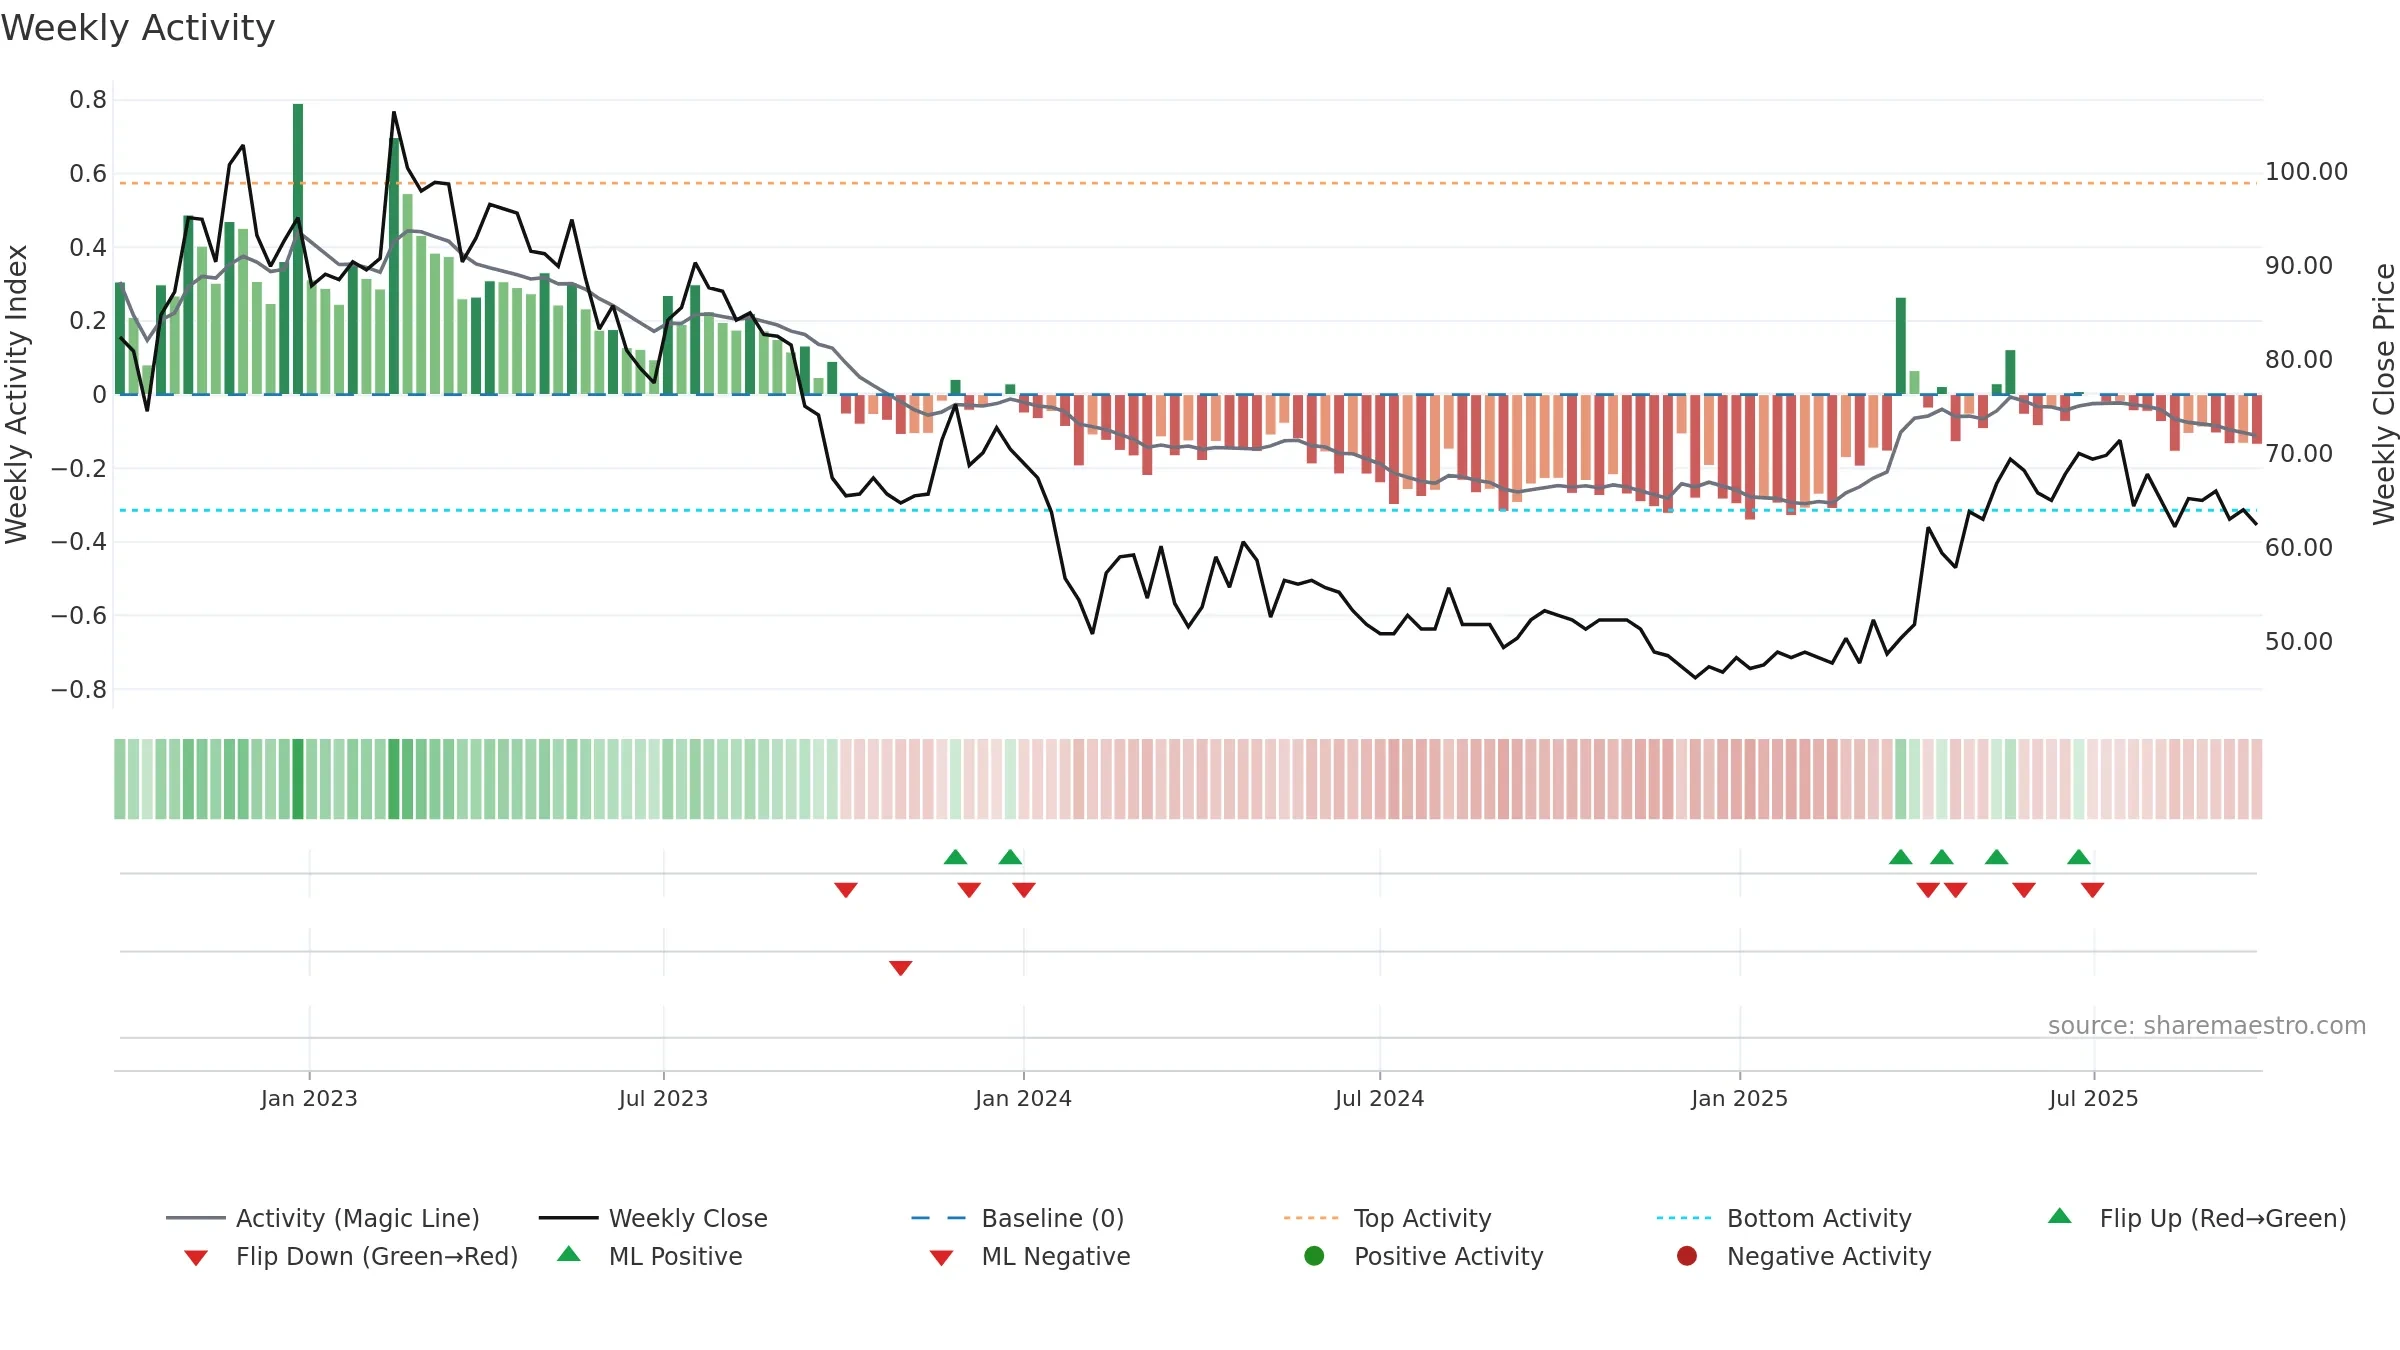This screenshot has width=2400, height=1350.
Task: Click the −0.4 activity index axis label
Action: (x=79, y=542)
